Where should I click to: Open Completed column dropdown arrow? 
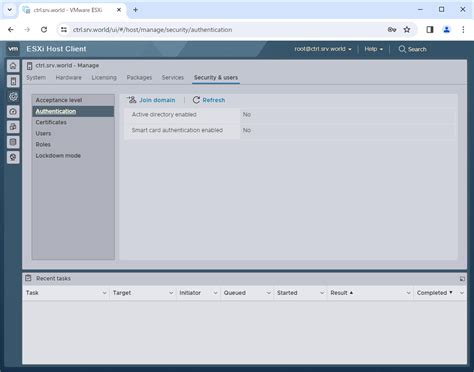(x=462, y=293)
